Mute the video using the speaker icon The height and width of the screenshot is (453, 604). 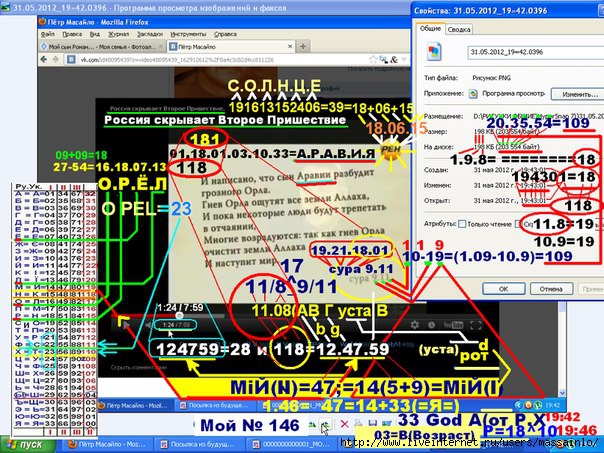pos(149,325)
